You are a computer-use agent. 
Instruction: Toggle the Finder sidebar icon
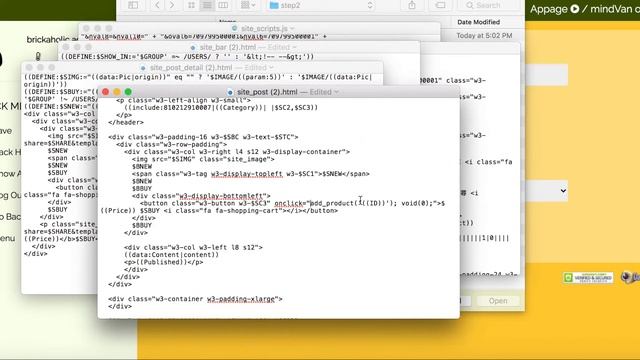(133, 5)
